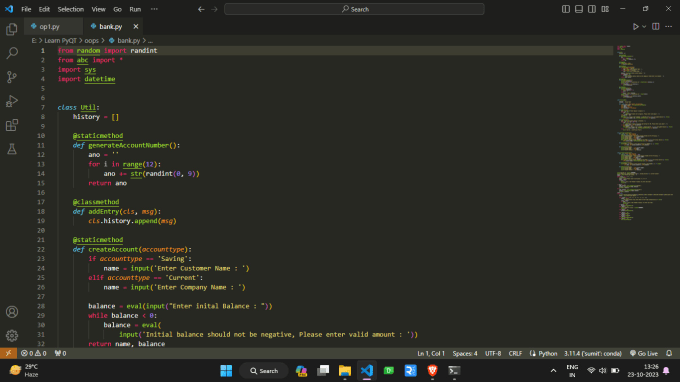Toggle Secondary Side Bar visibility
Viewport: 680px width, 382px height.
tap(592, 9)
